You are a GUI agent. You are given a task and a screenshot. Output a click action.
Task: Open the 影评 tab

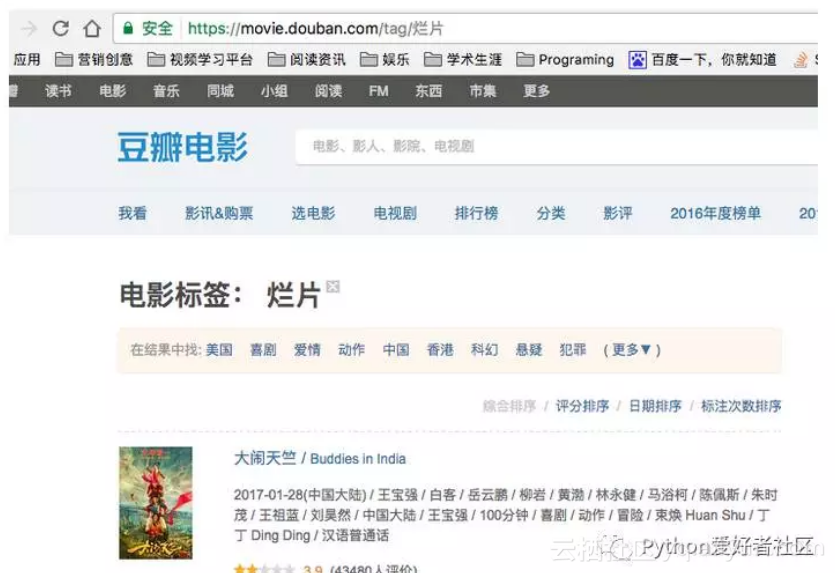pos(617,213)
